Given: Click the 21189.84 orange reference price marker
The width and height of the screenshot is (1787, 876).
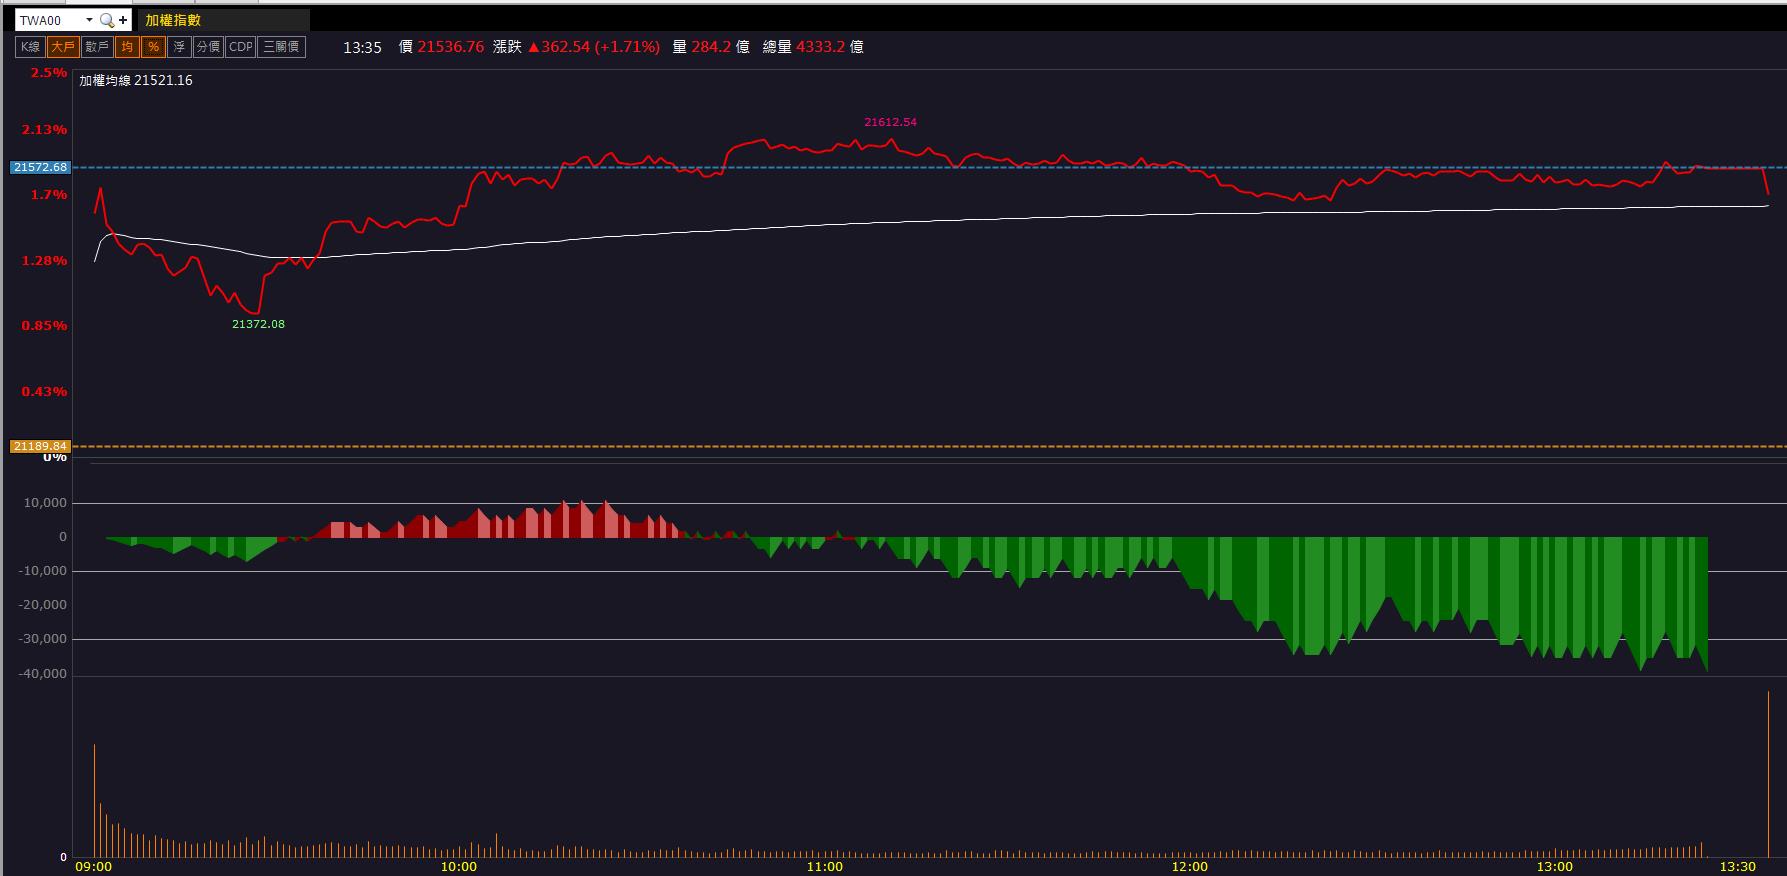Looking at the screenshot, I should pyautogui.click(x=40, y=446).
